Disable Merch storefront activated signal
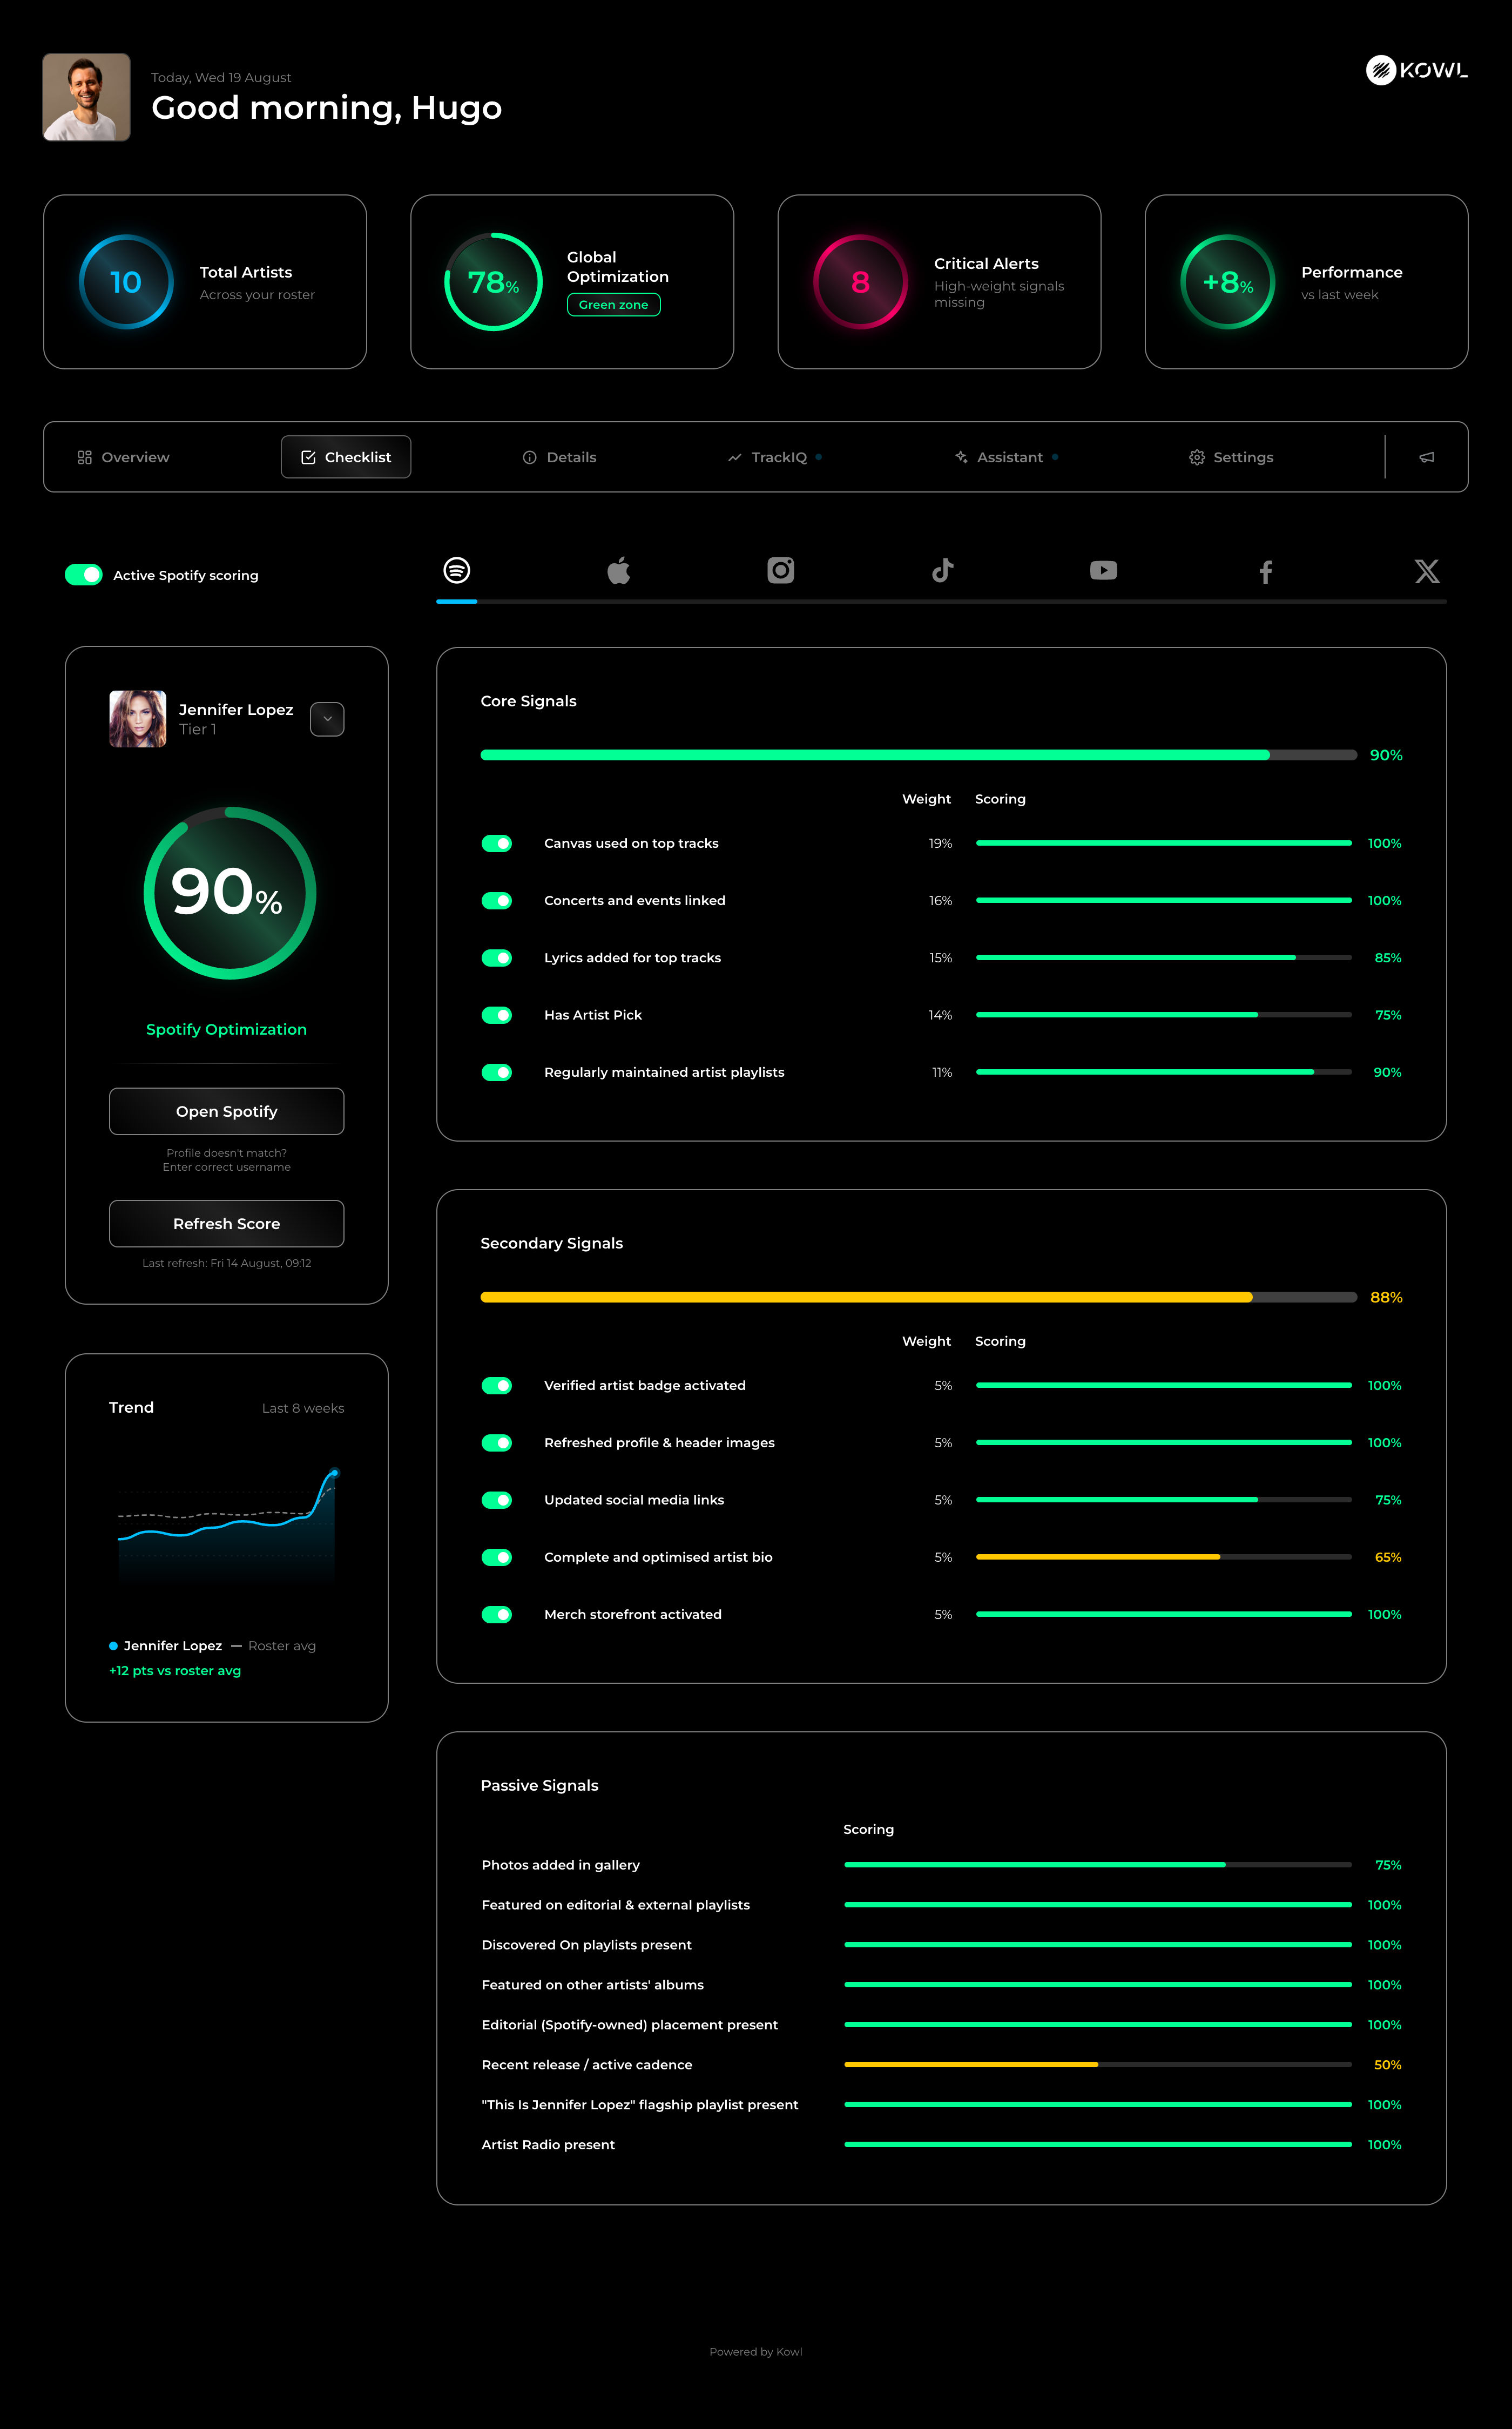This screenshot has height=2429, width=1512. coord(497,1614)
